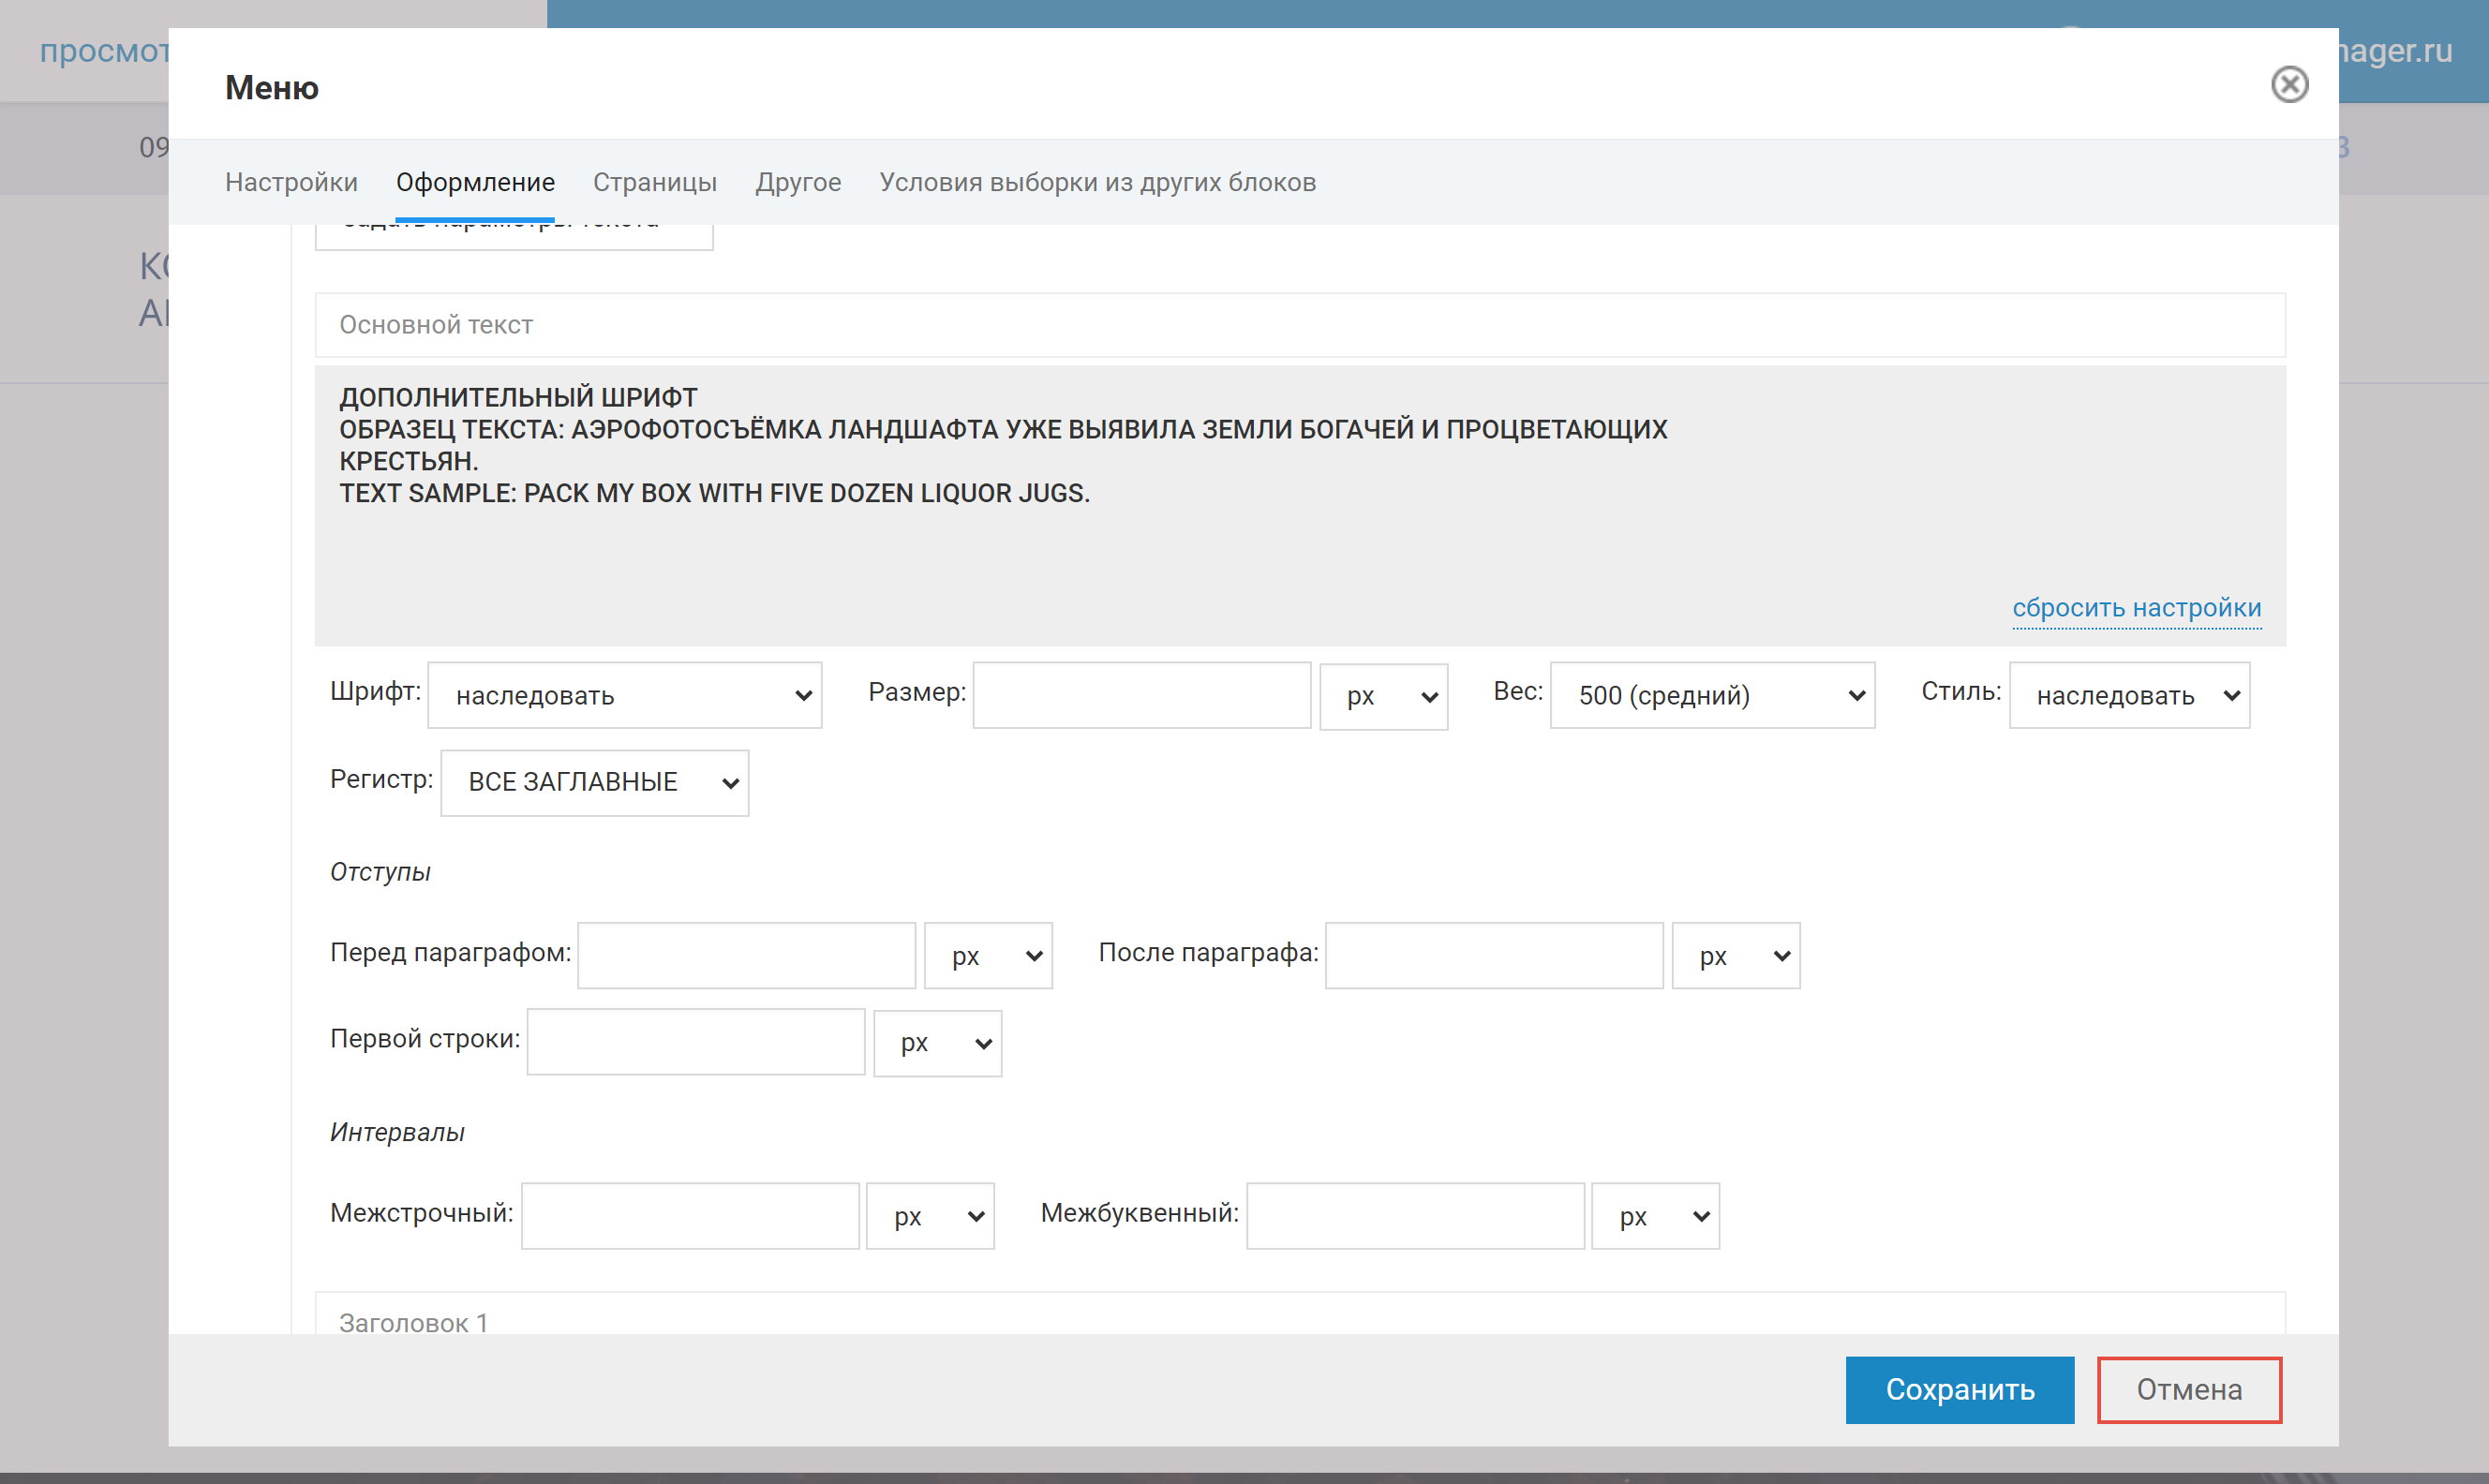Open the После параграфа unit dropdown
Viewport: 2489px width, 1484px height.
point(1735,956)
